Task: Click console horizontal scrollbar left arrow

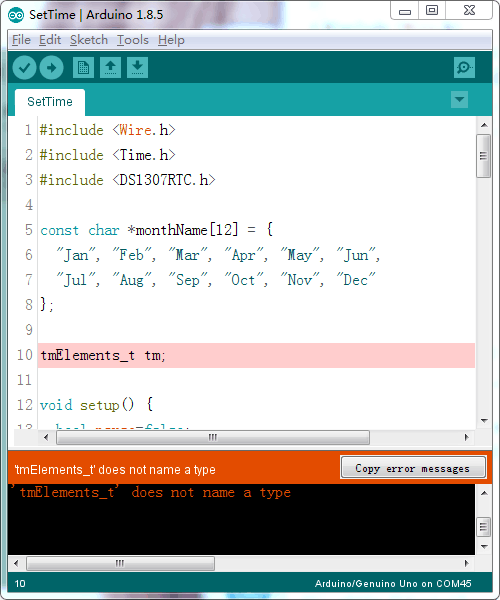Action: pyautogui.click(x=16, y=563)
